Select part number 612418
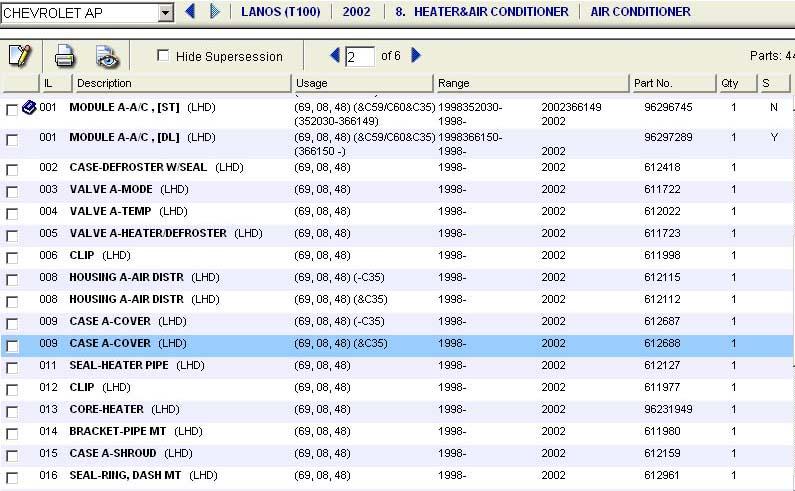Viewport: 795px width, 491px height. click(662, 167)
